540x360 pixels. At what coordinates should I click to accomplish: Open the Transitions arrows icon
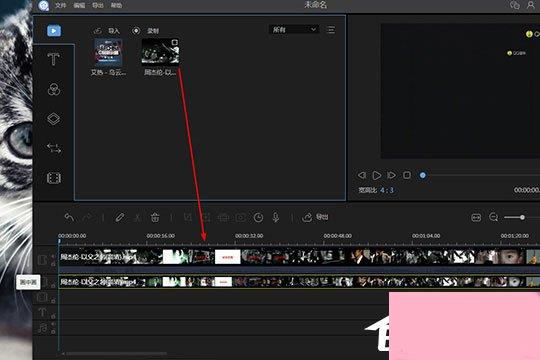coord(54,148)
